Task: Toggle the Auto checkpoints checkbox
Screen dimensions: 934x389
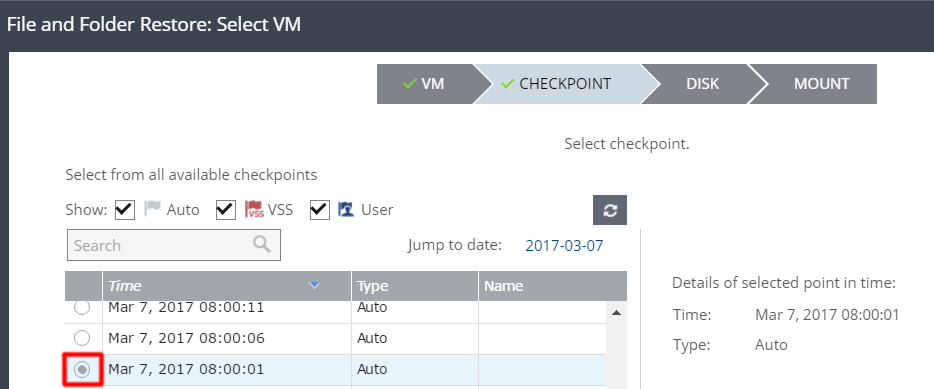Action: (x=124, y=210)
